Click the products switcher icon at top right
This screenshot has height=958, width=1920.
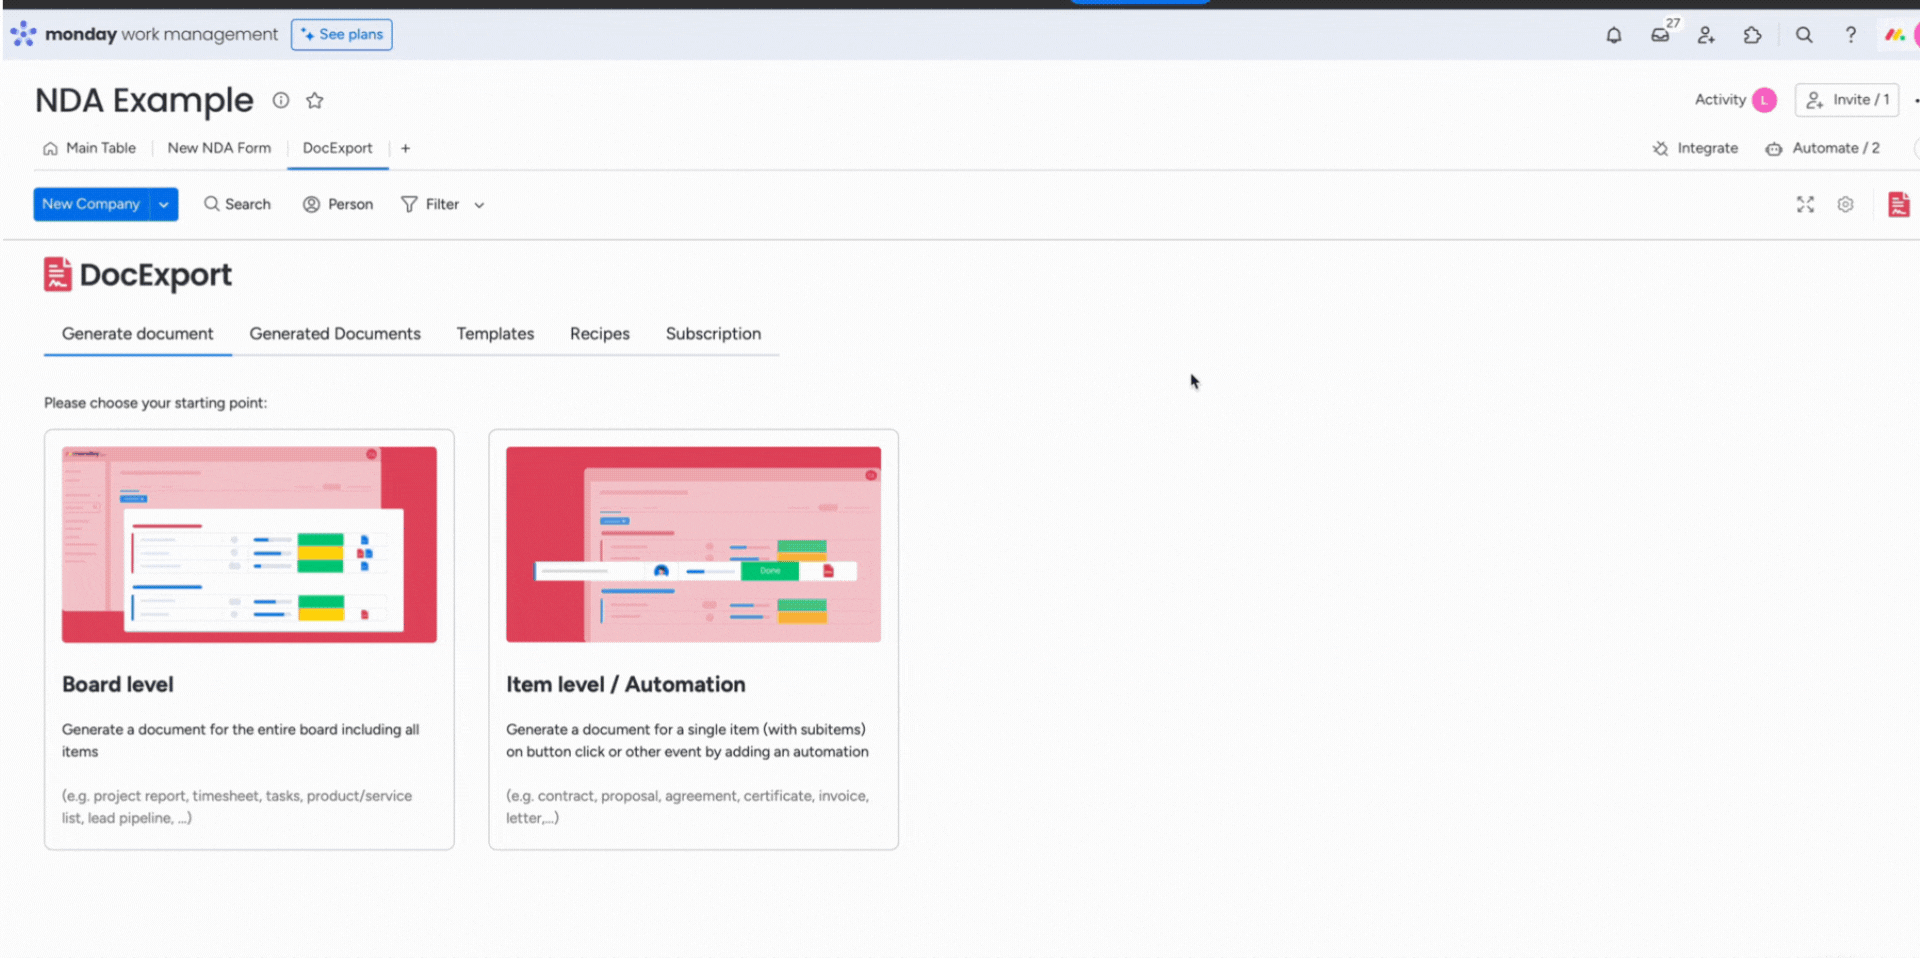[x=1894, y=35]
